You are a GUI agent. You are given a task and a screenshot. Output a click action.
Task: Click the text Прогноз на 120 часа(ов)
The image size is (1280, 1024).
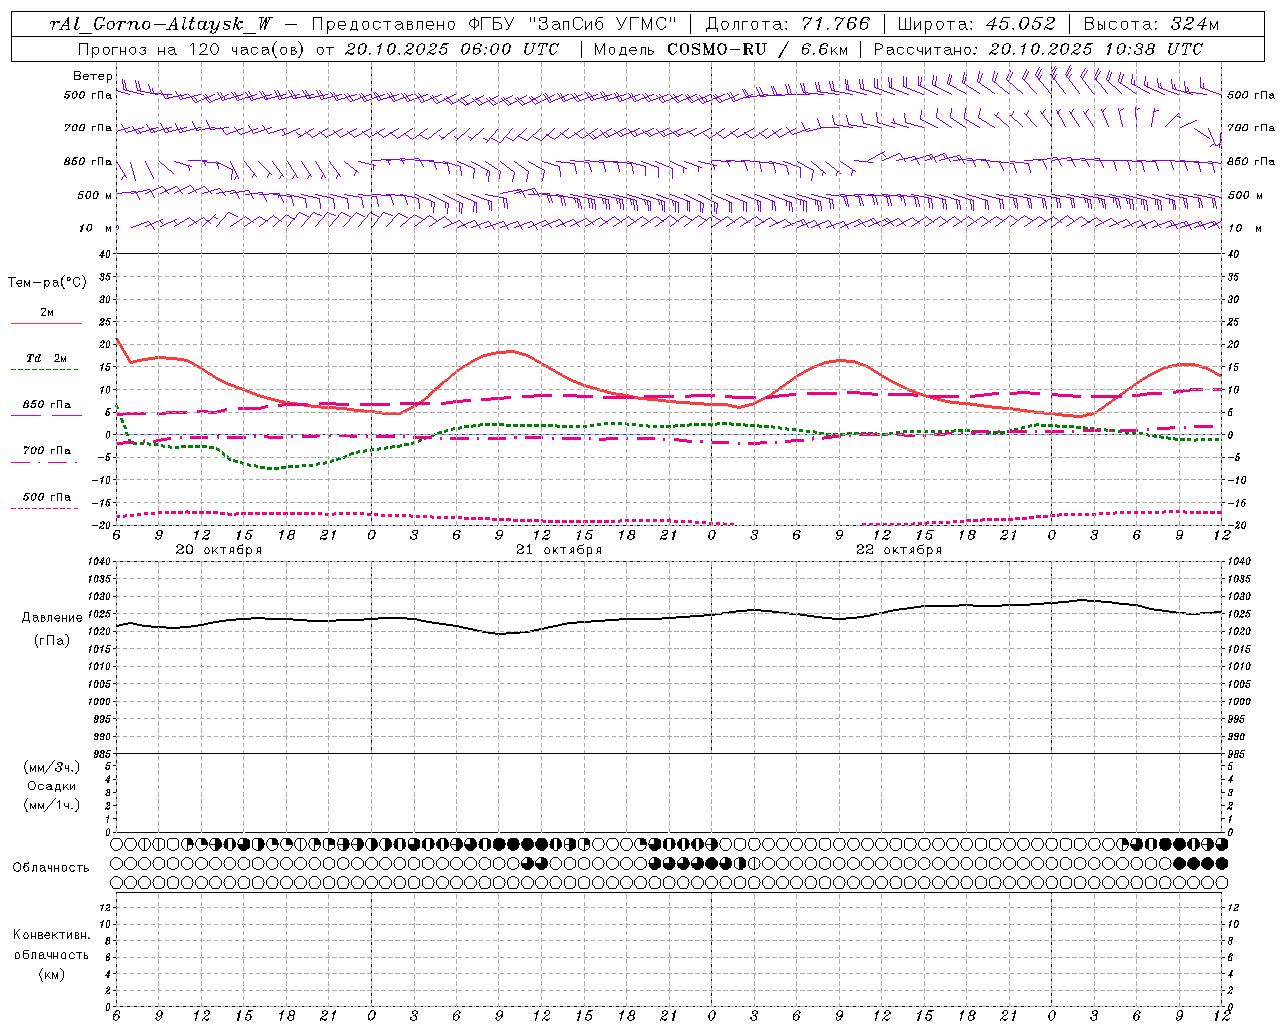[x=190, y=49]
